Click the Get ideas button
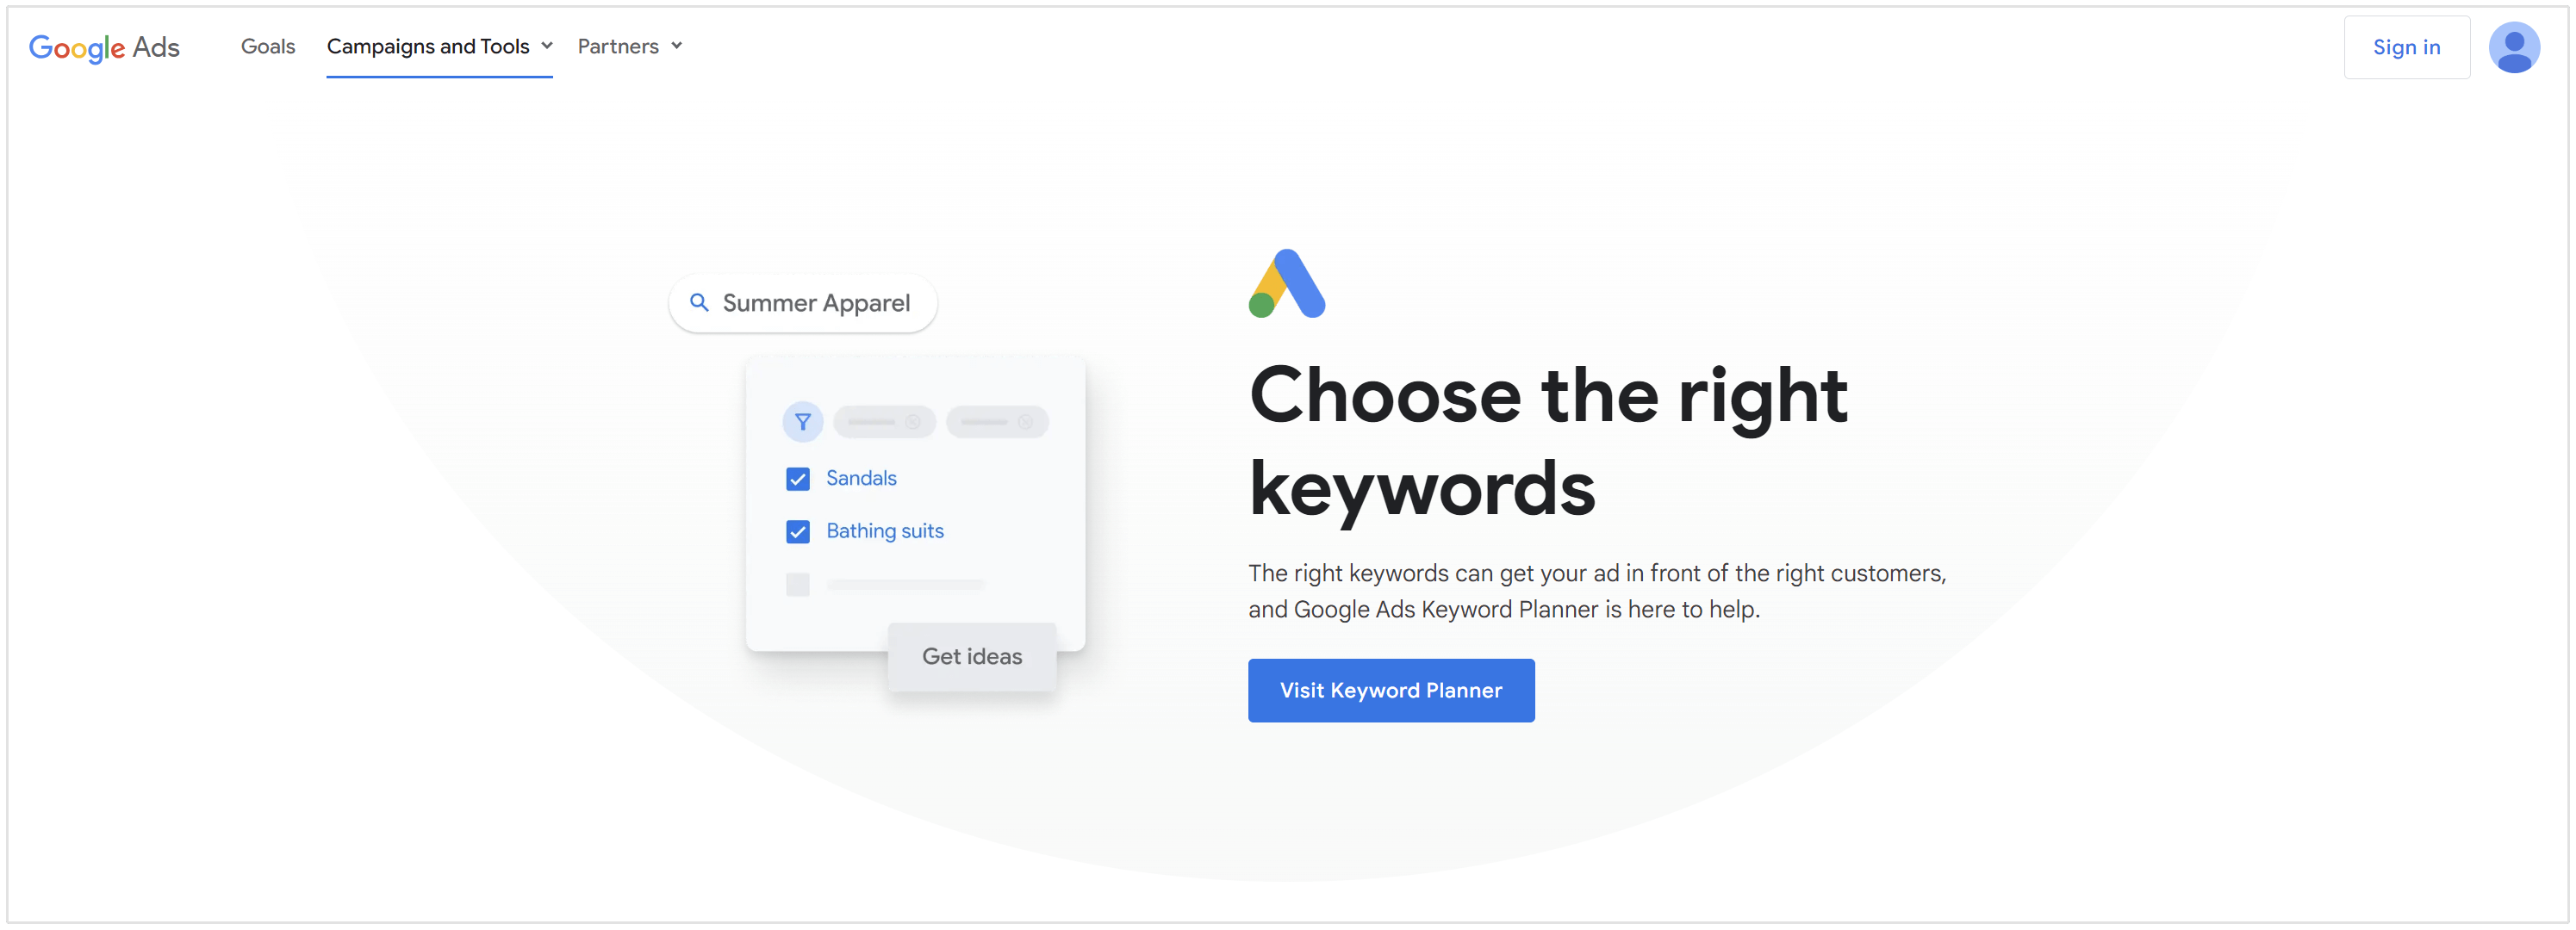The image size is (2576, 930). (971, 655)
